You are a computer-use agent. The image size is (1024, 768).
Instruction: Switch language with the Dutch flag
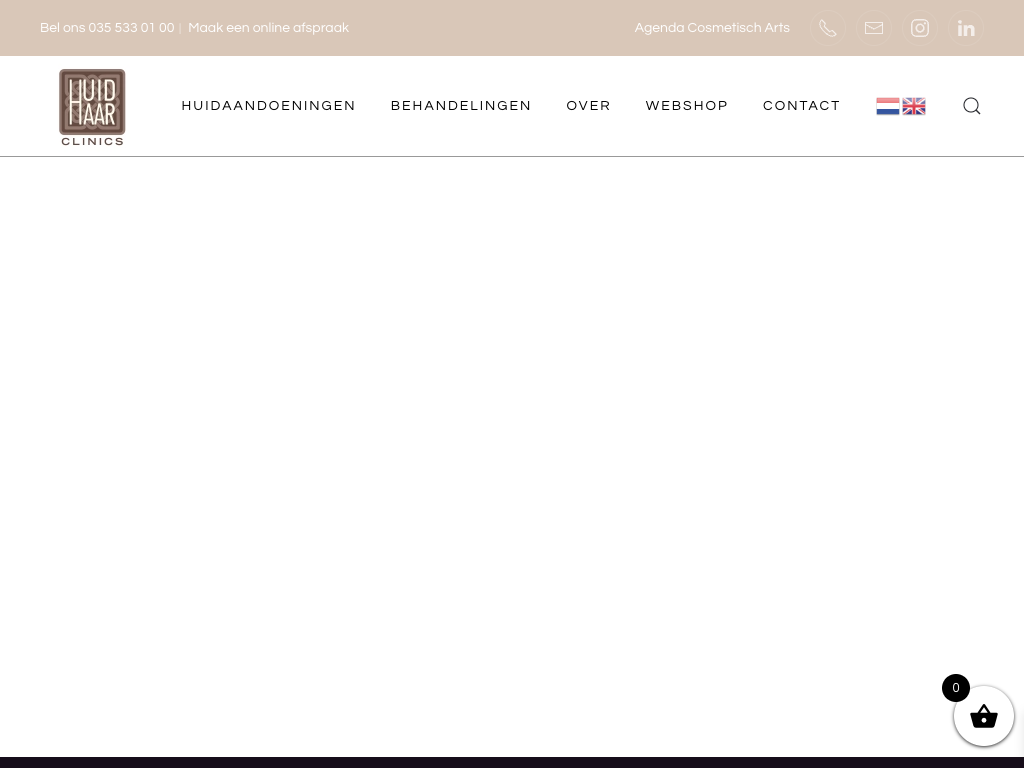[x=887, y=106]
